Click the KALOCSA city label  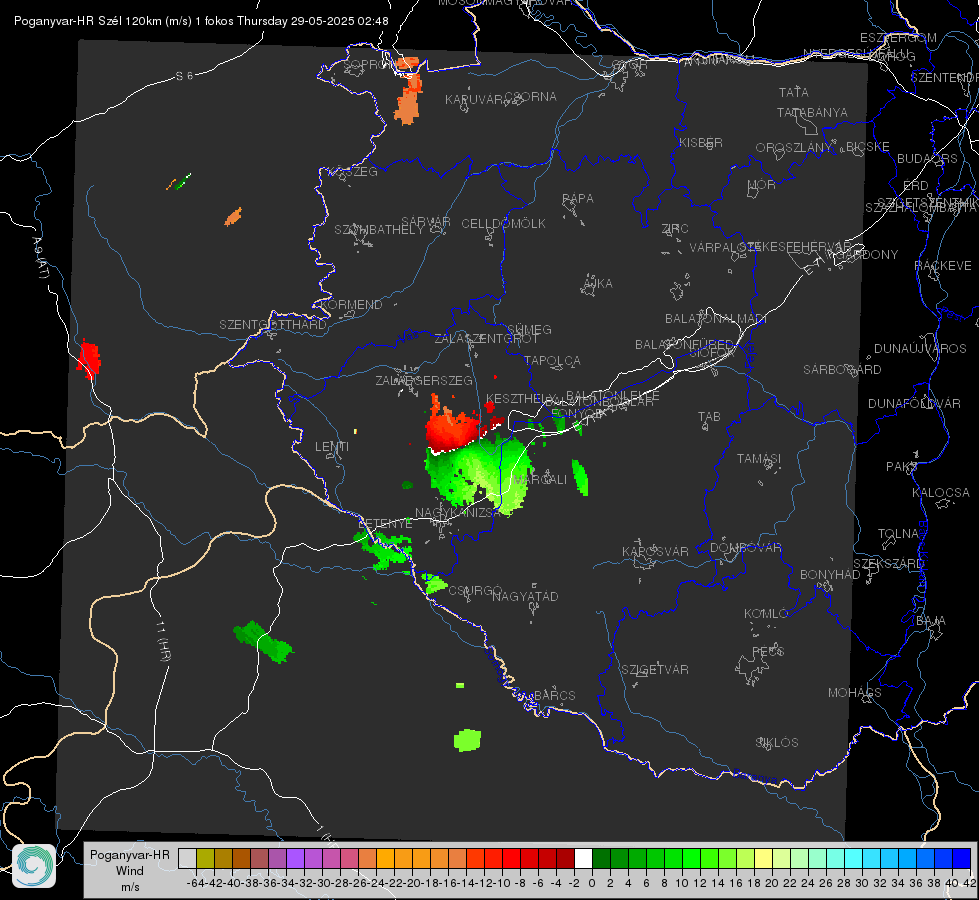point(941,492)
